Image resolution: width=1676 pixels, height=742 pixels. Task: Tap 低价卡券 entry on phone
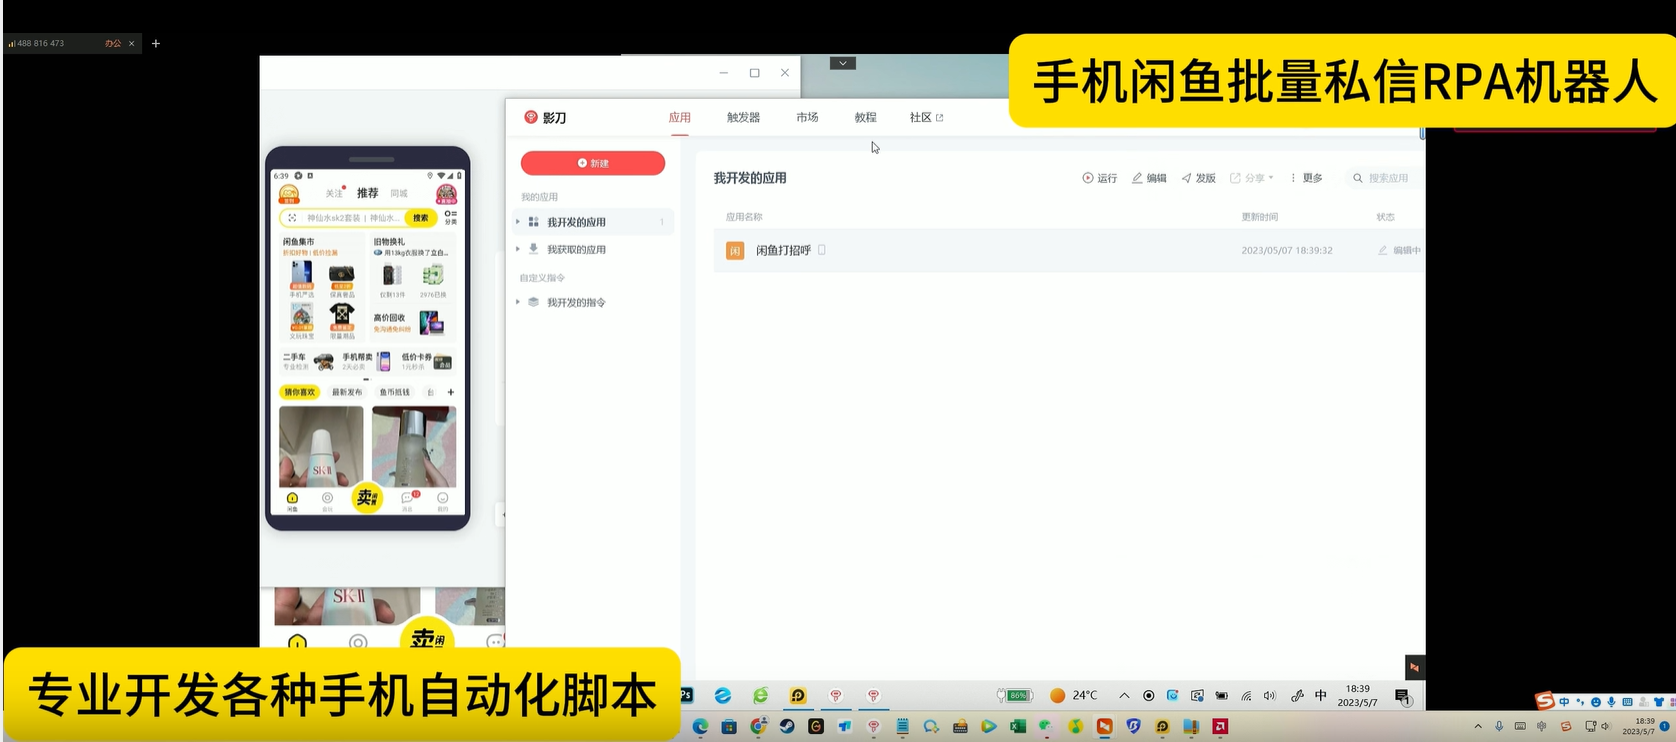[x=426, y=361]
